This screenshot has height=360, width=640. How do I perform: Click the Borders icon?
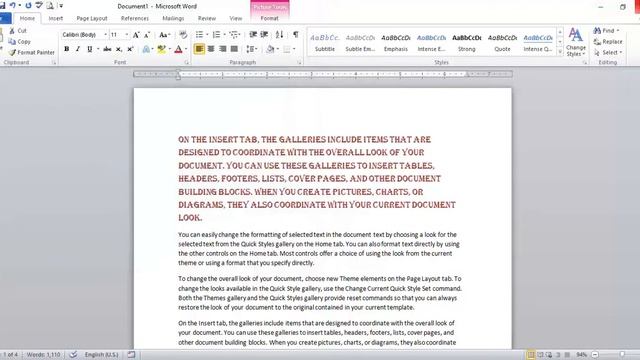(287, 49)
